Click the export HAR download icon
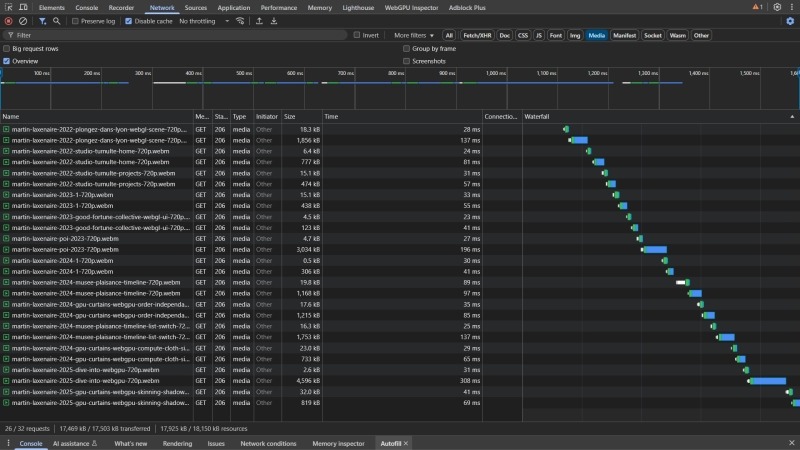This screenshot has width=800, height=450. pos(274,21)
